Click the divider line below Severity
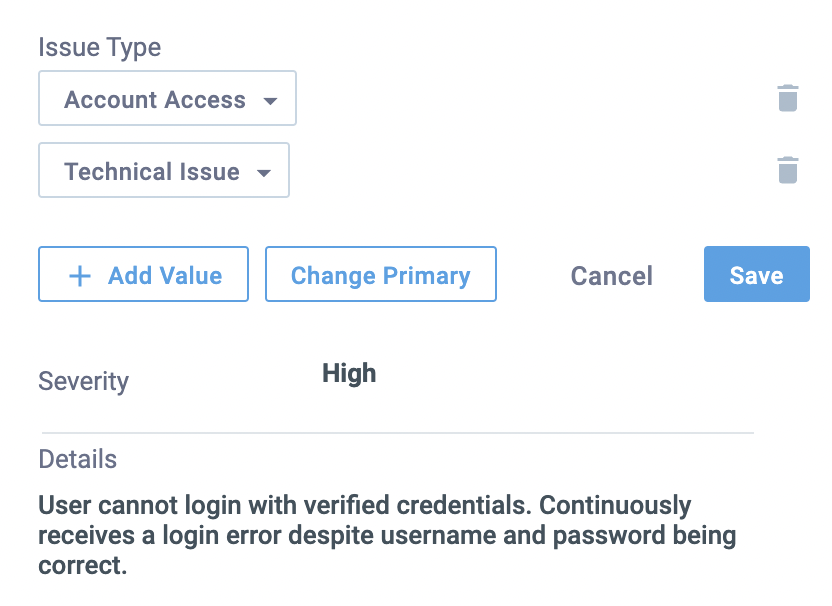This screenshot has height=606, width=832. tap(398, 433)
